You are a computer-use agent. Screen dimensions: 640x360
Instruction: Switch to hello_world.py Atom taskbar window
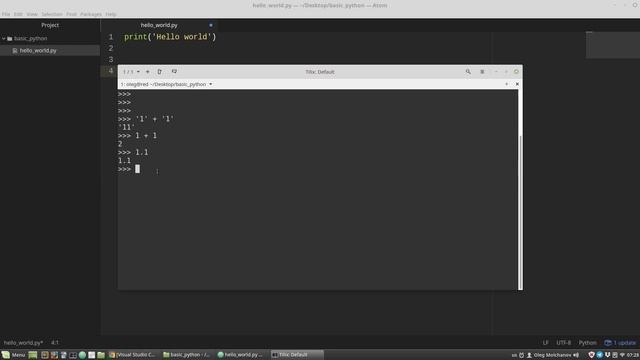240,355
